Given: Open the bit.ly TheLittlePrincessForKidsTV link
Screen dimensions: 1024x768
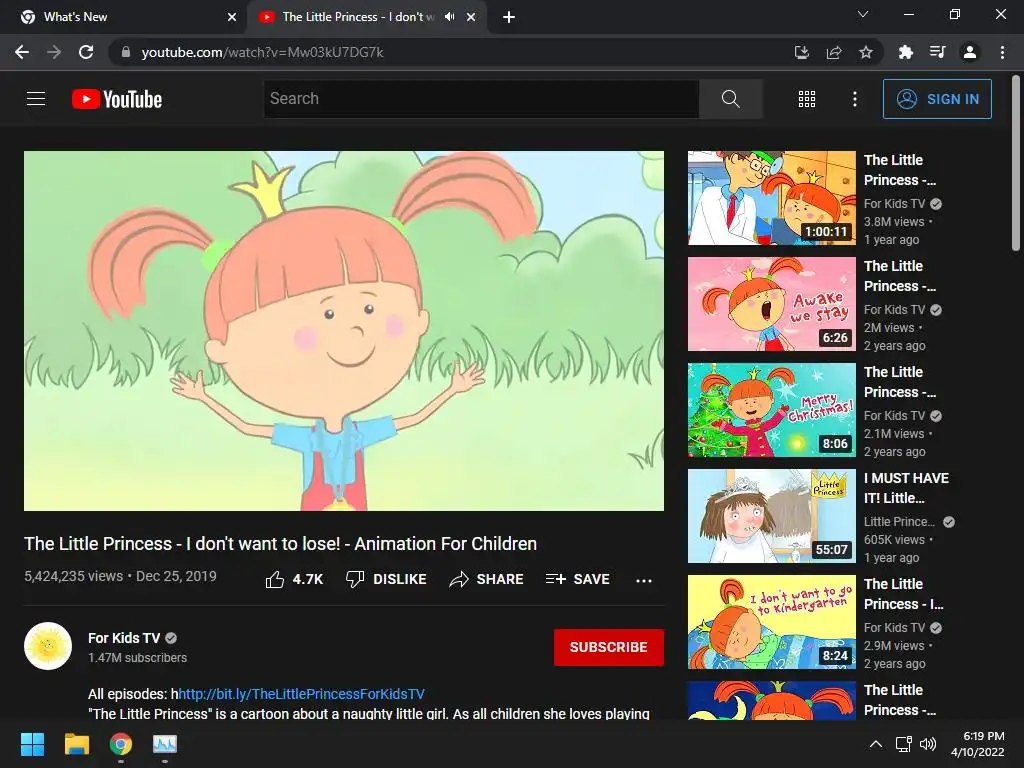Looking at the screenshot, I should tap(301, 694).
